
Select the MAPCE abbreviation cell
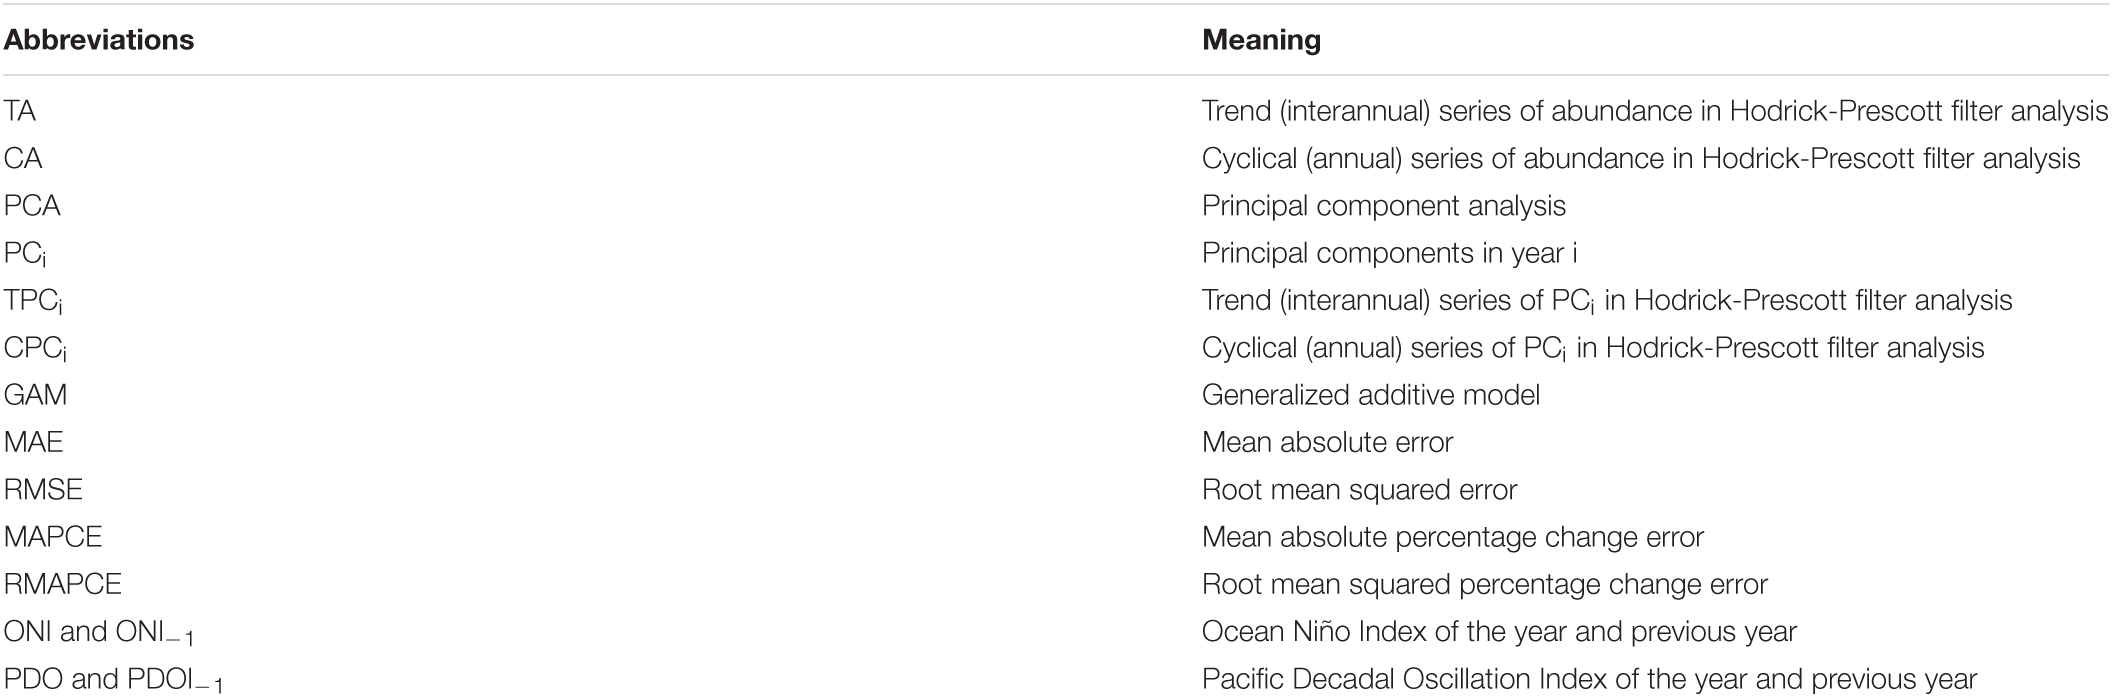point(53,537)
